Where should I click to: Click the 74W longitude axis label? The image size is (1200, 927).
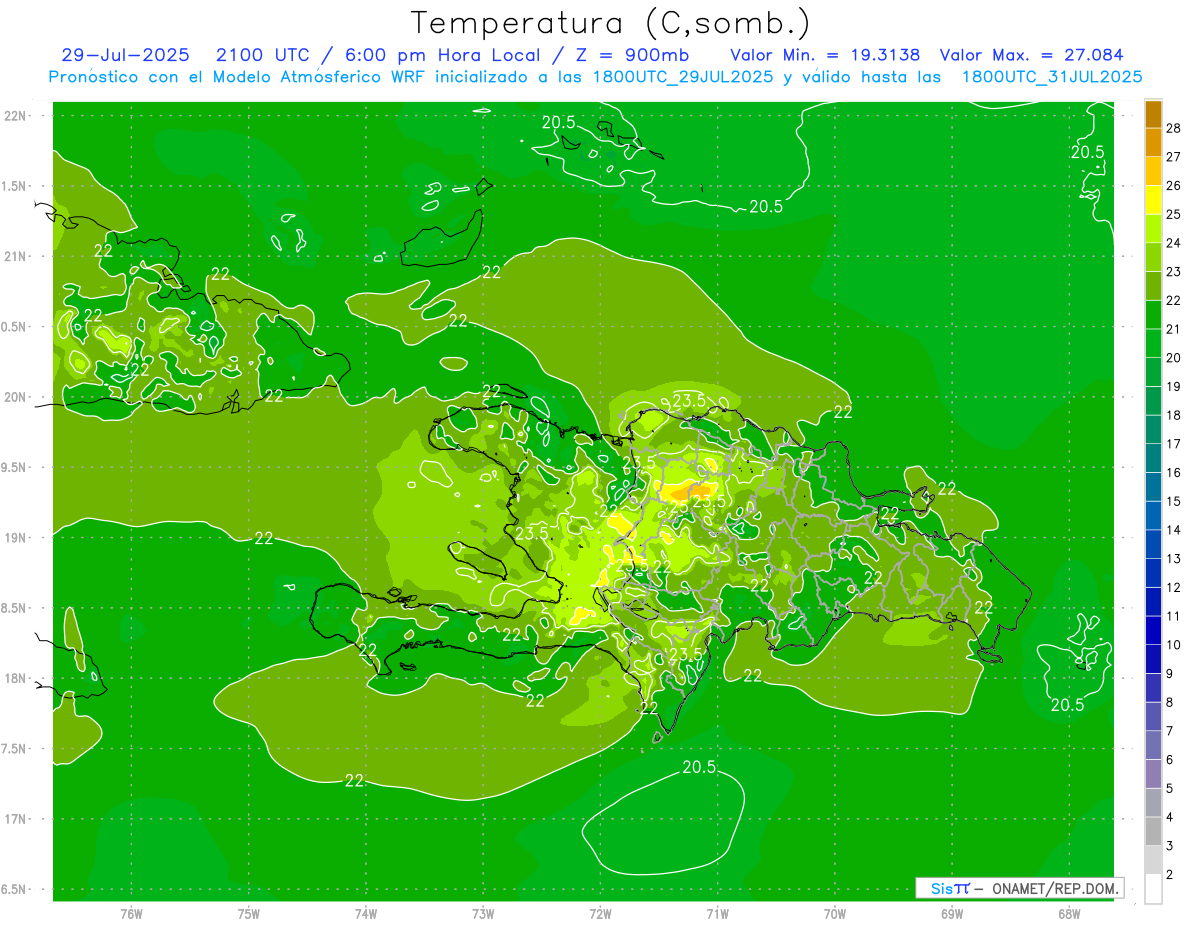tap(366, 914)
